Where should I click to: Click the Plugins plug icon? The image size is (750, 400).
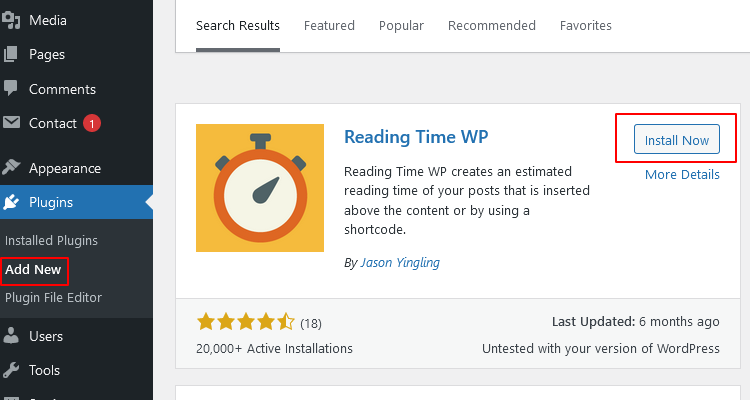12,202
